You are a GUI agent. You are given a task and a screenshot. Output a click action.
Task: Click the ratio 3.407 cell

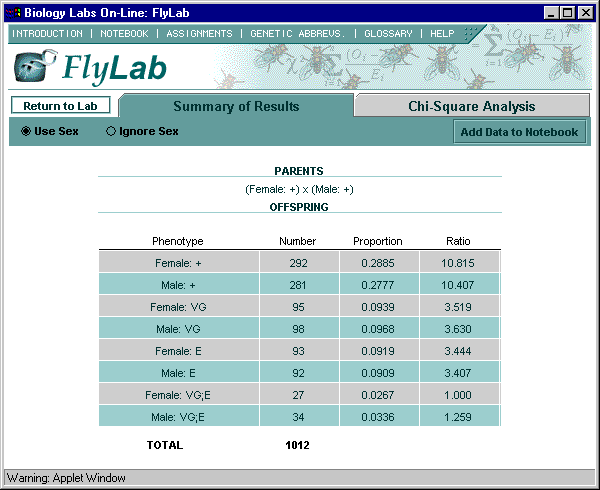tap(460, 373)
